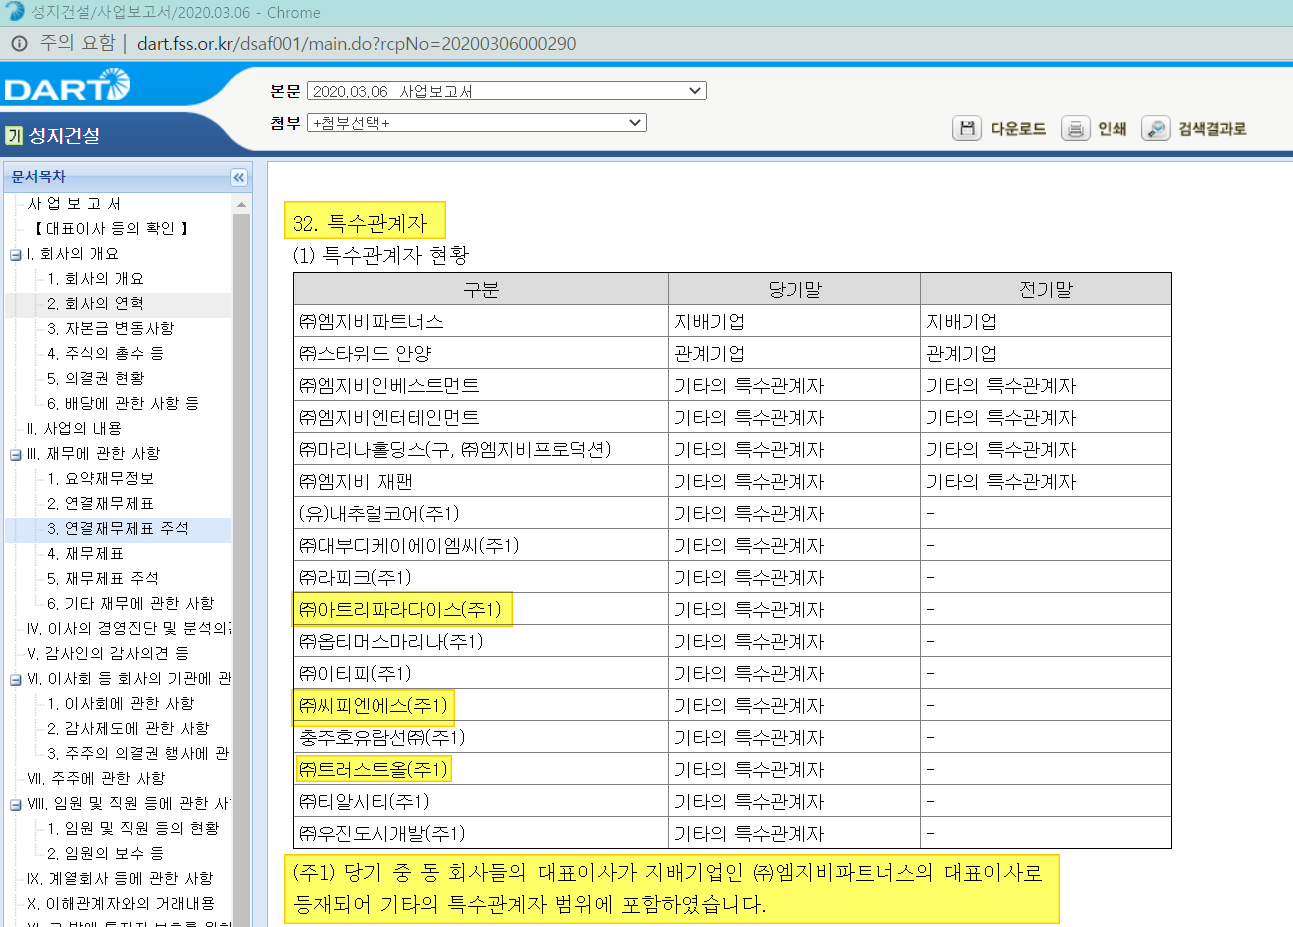The height and width of the screenshot is (927, 1293).
Task: Click the 기 badge next to 성지건설
Action: tap(14, 135)
